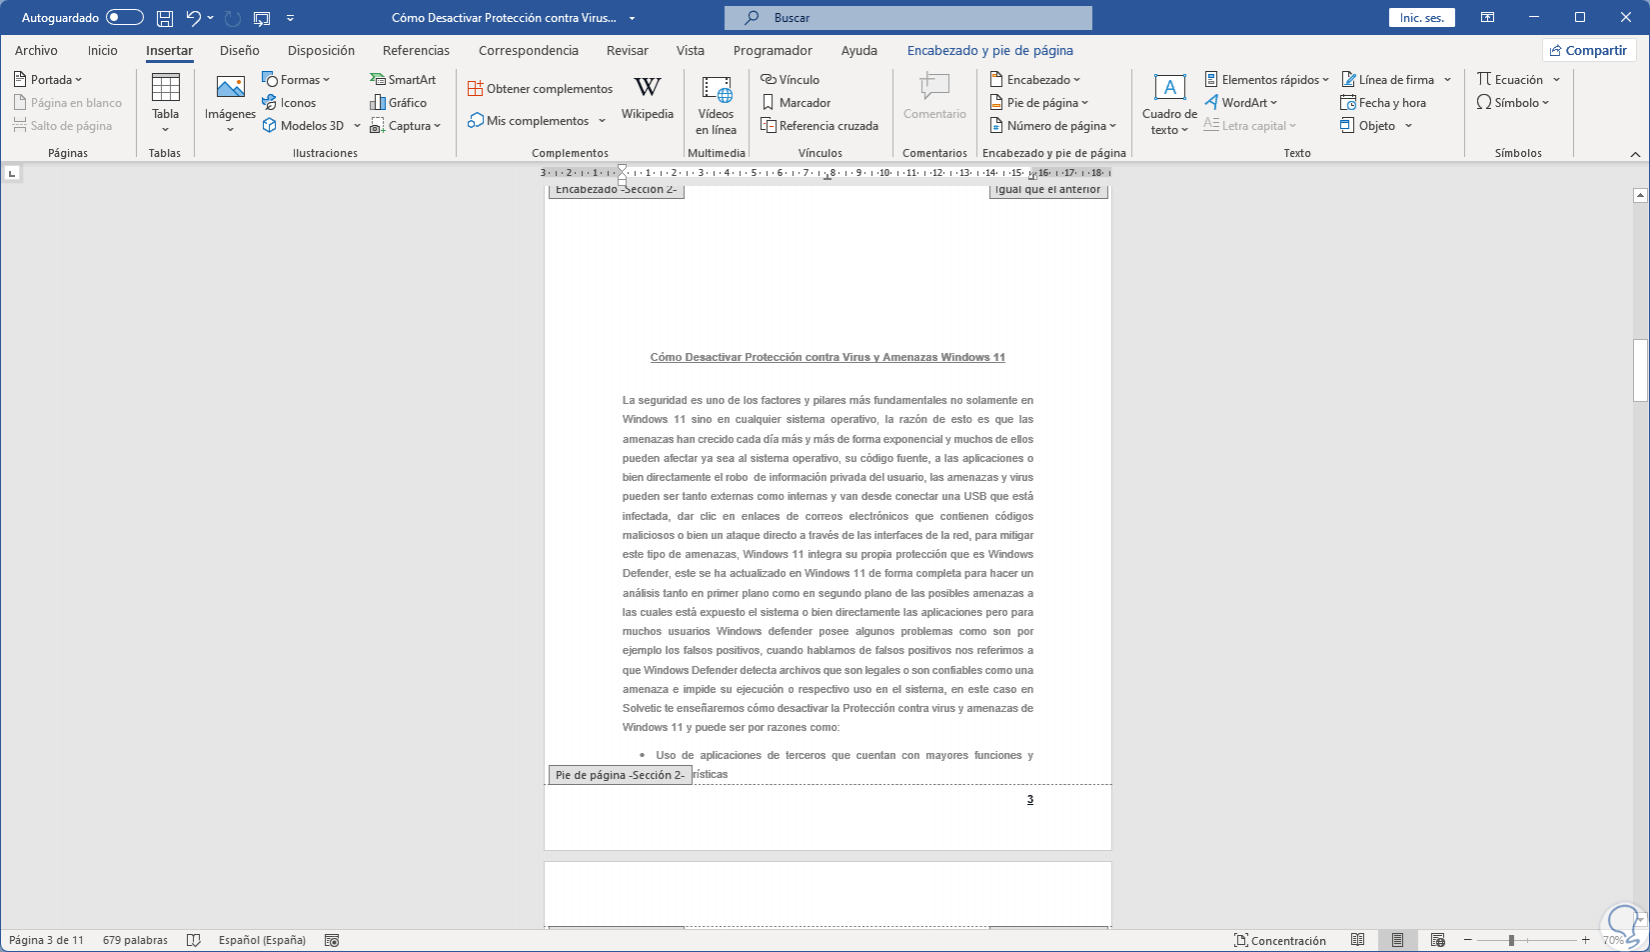1650x952 pixels.
Task: Switch to Web Layout view
Action: click(x=1437, y=940)
